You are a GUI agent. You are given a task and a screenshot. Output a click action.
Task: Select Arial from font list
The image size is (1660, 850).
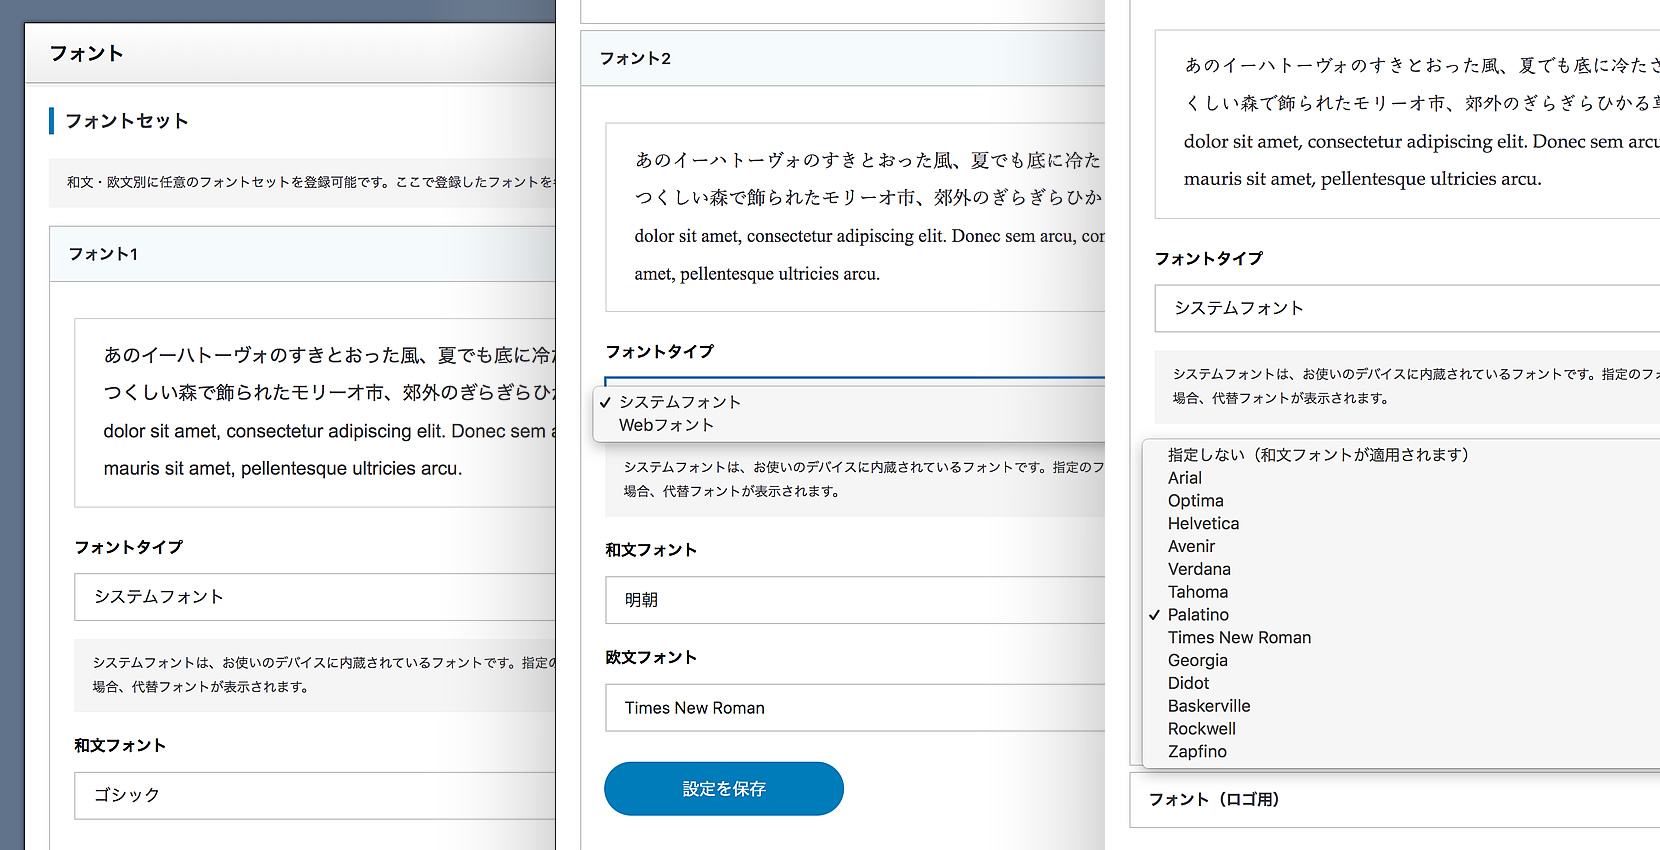[x=1185, y=478]
